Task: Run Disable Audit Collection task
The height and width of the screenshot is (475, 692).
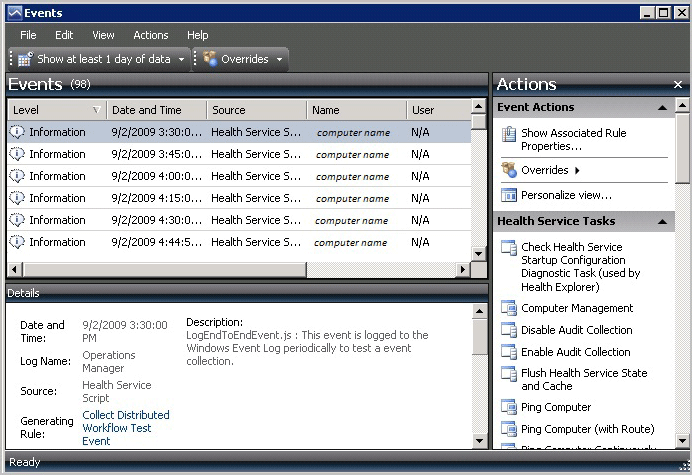Action: pos(576,330)
